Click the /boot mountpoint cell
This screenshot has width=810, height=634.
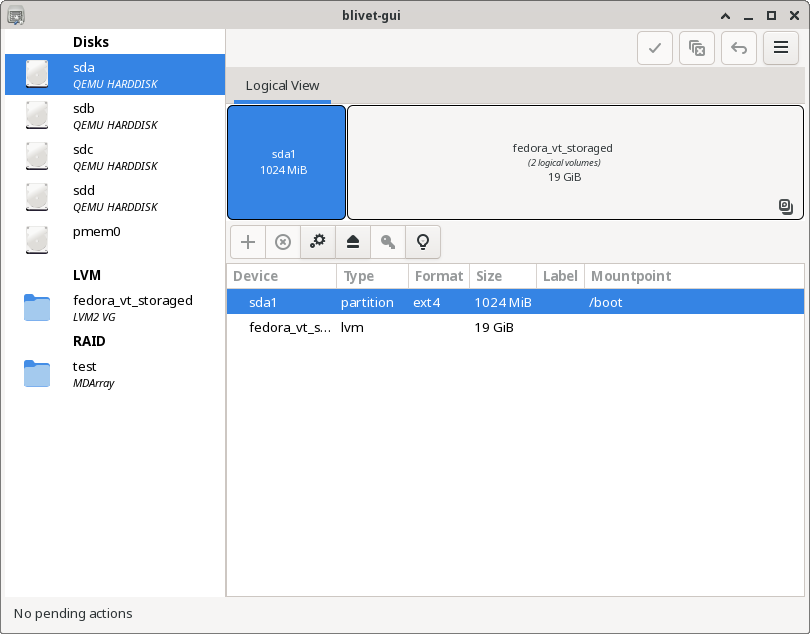pos(605,302)
